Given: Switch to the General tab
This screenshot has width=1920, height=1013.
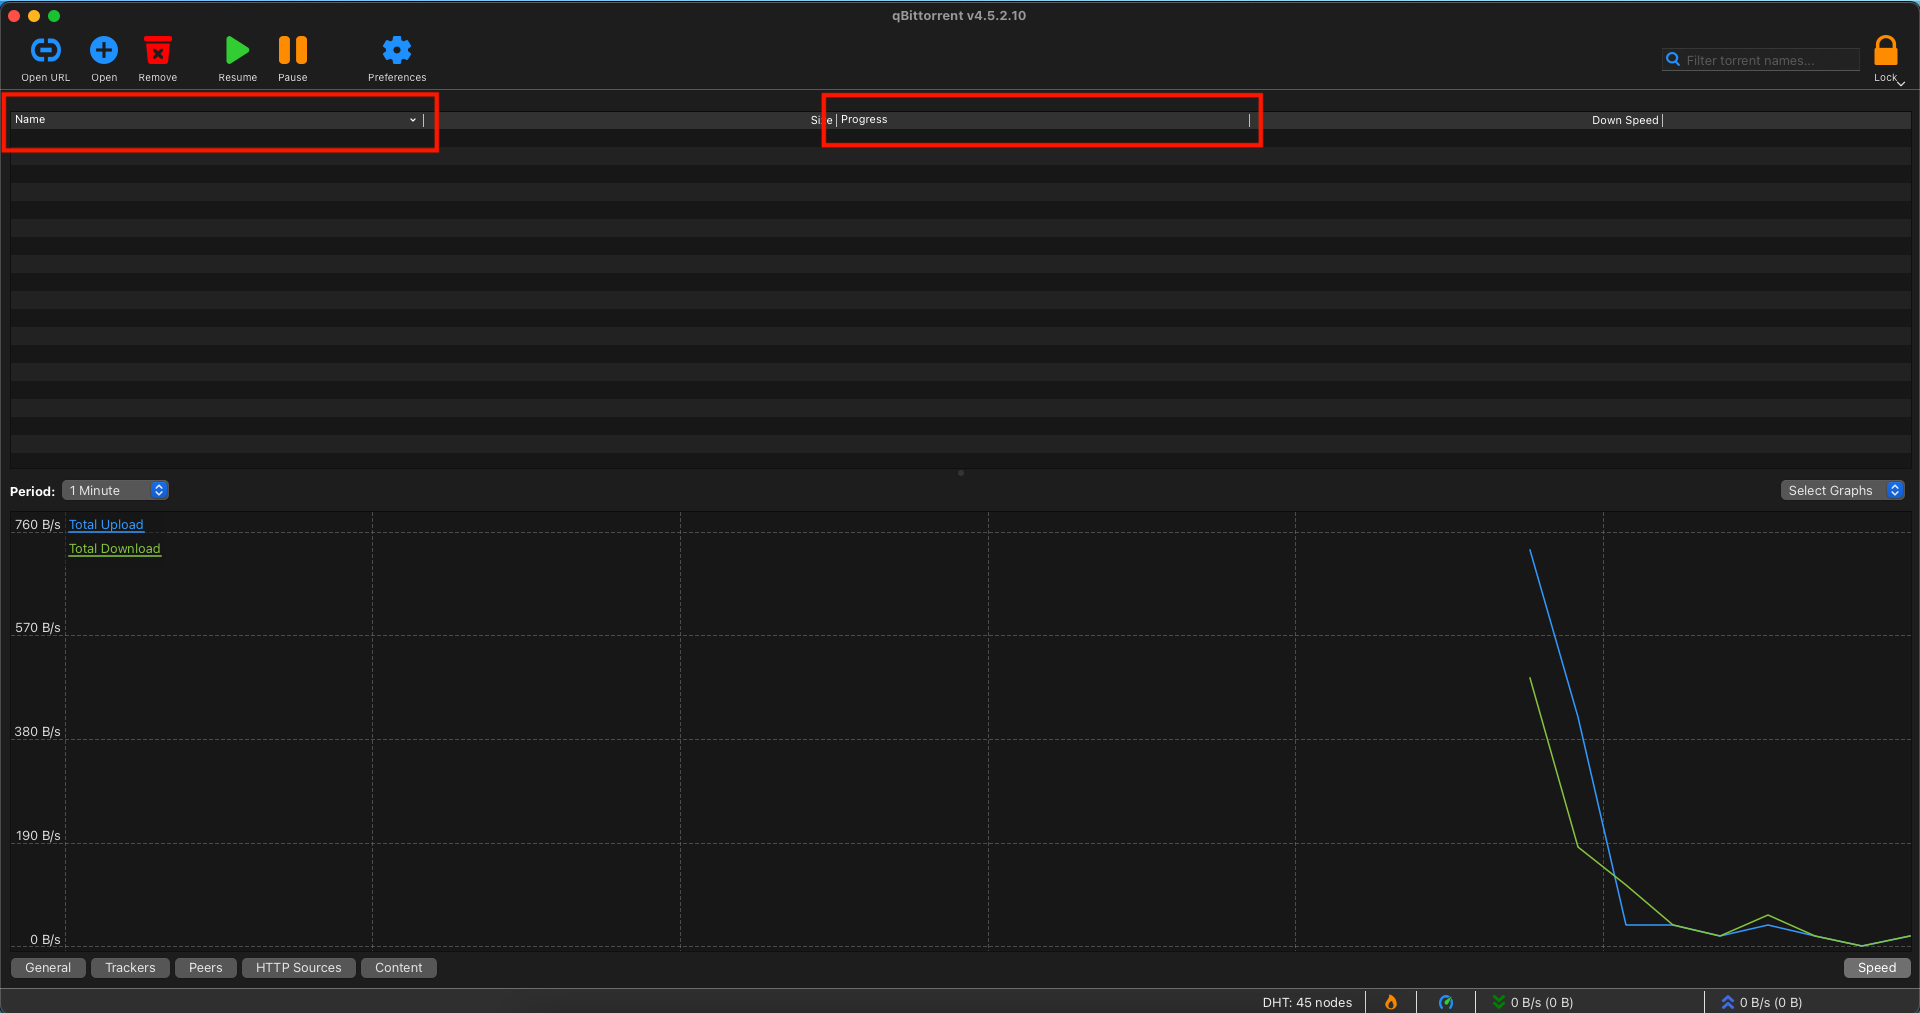Looking at the screenshot, I should pos(48,968).
